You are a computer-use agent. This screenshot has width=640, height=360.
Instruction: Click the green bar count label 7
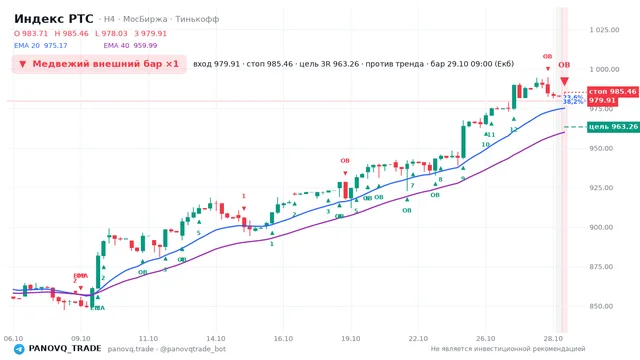412,186
